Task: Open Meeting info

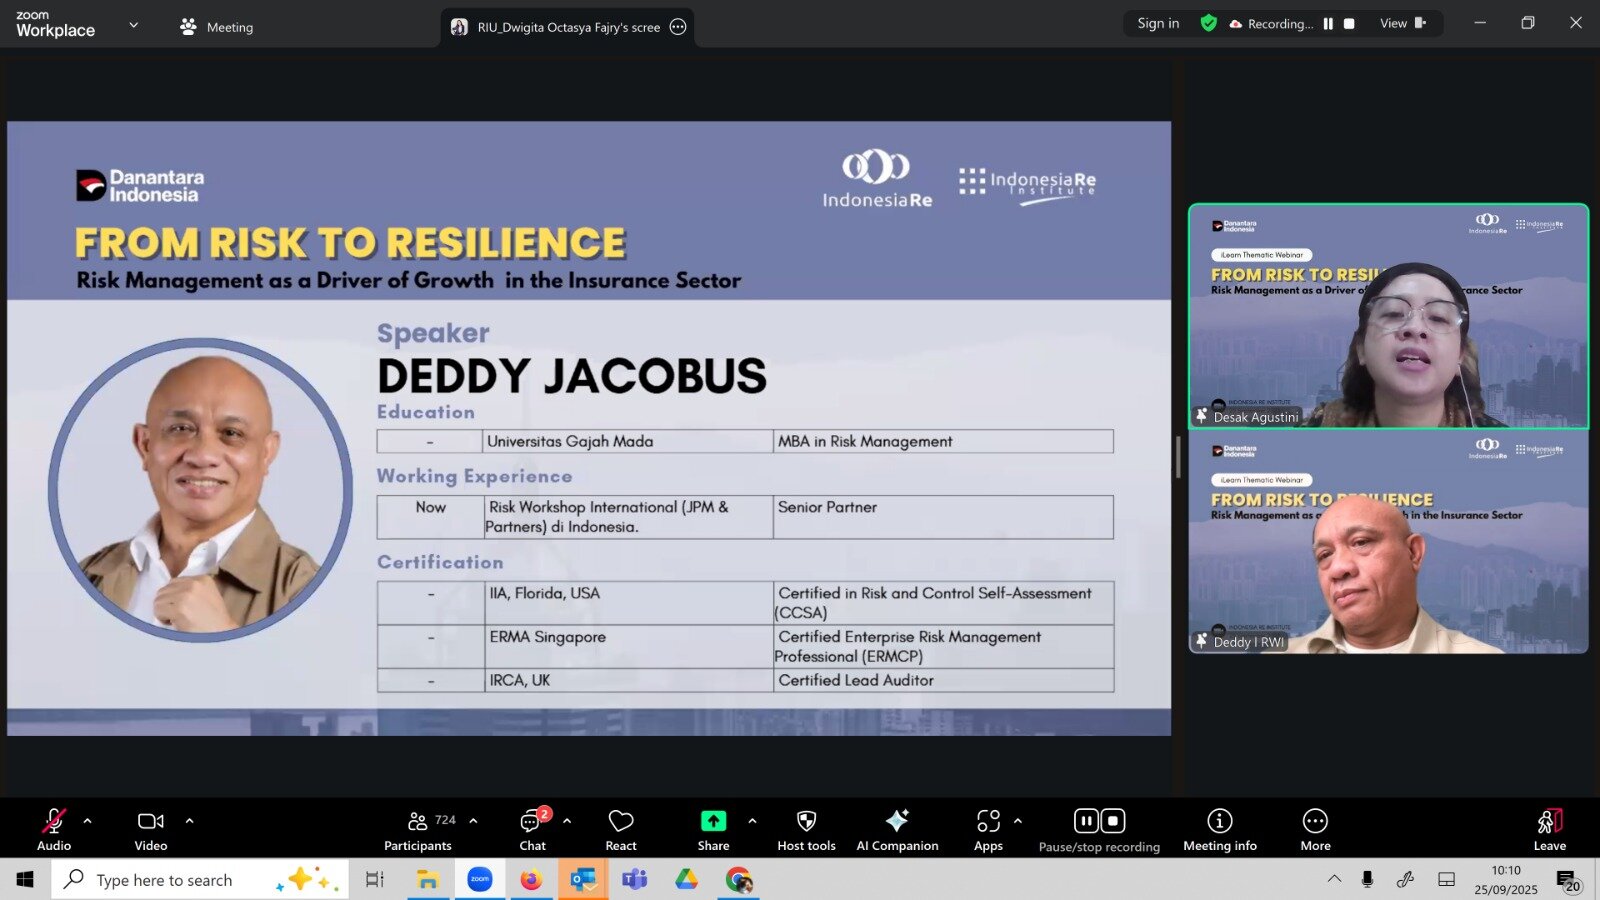Action: 1219,829
